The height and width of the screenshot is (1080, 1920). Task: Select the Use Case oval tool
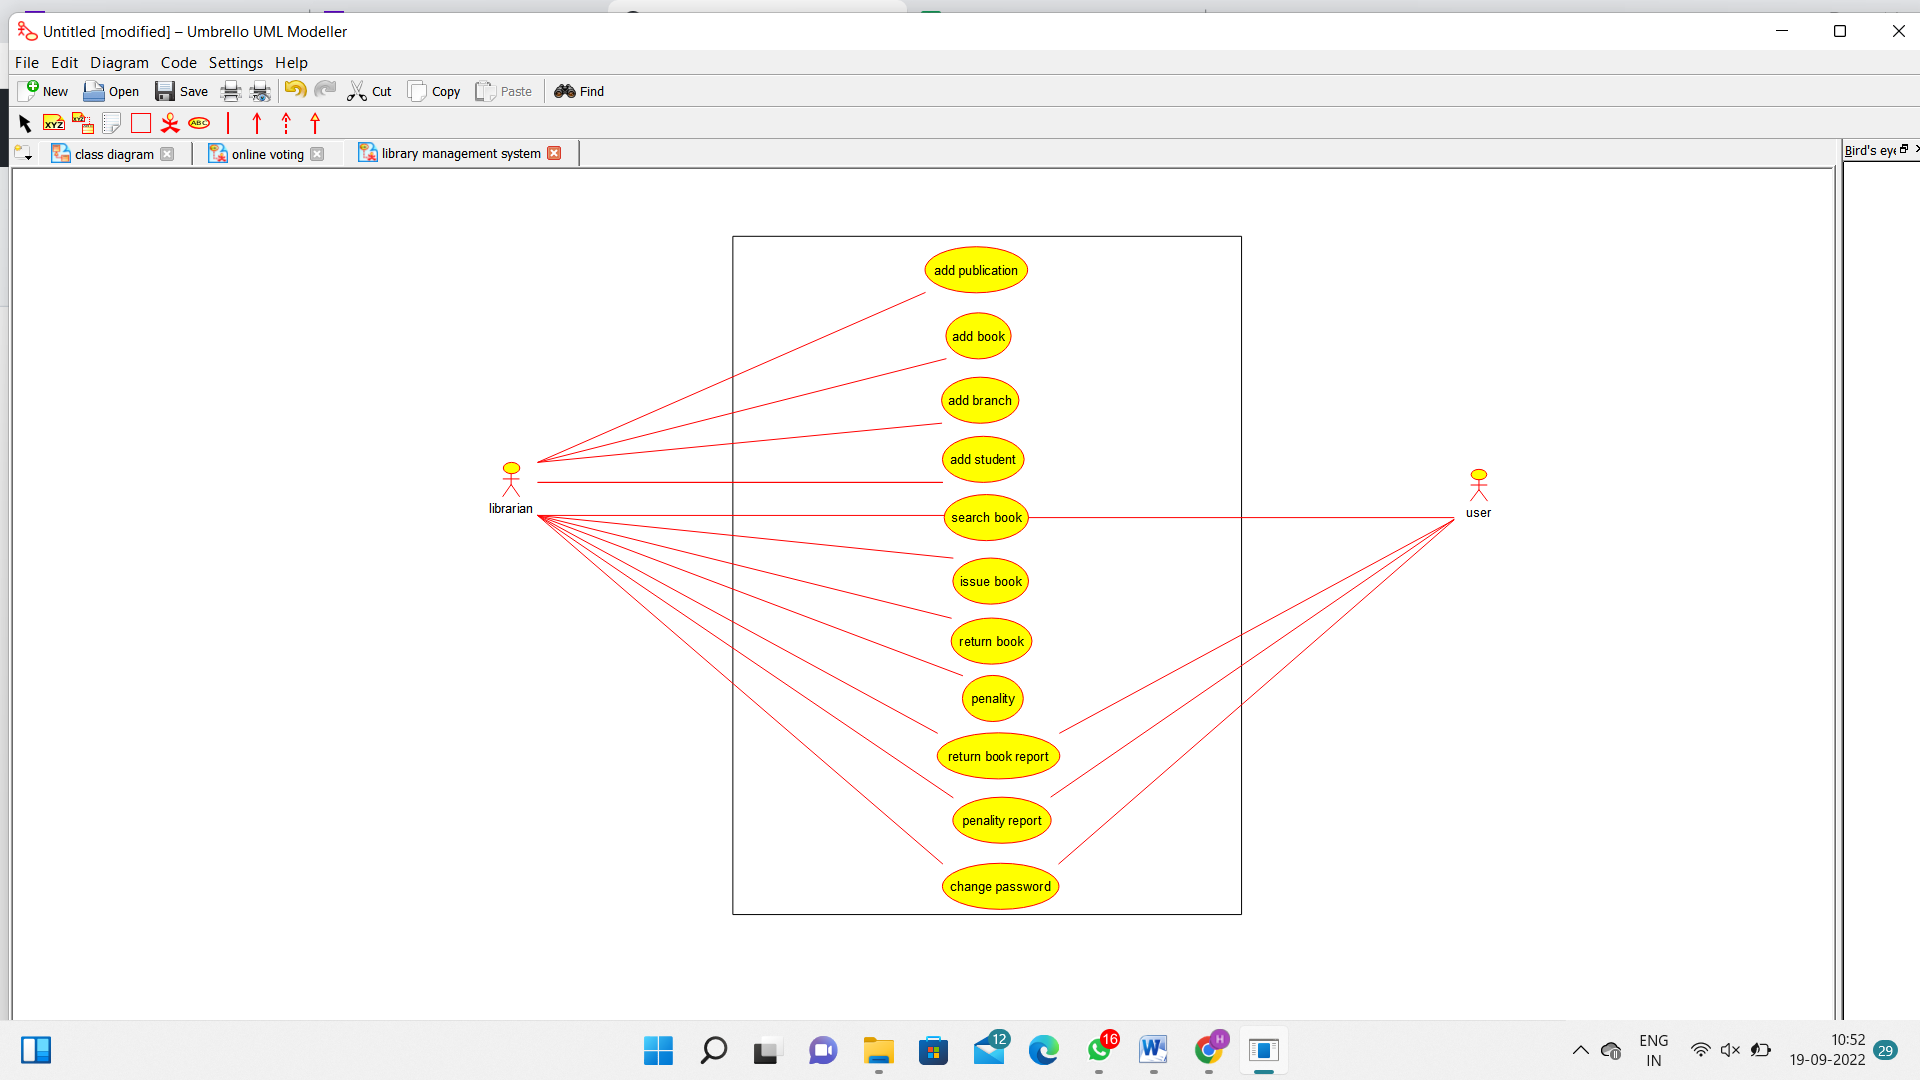pyautogui.click(x=199, y=124)
